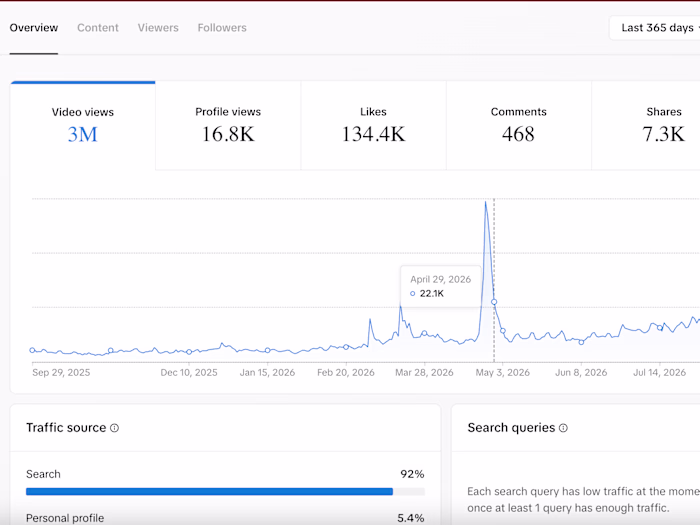Click the Mar 28, 2026 axis label

click(x=424, y=372)
